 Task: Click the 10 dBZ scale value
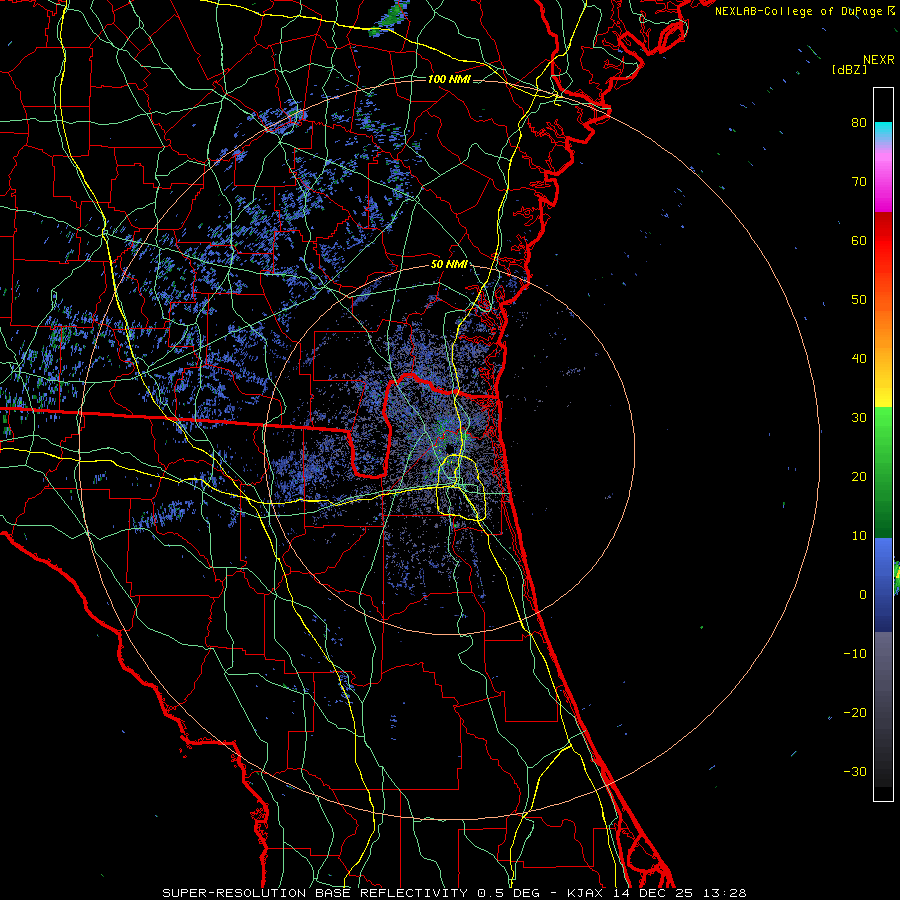pyautogui.click(x=859, y=536)
